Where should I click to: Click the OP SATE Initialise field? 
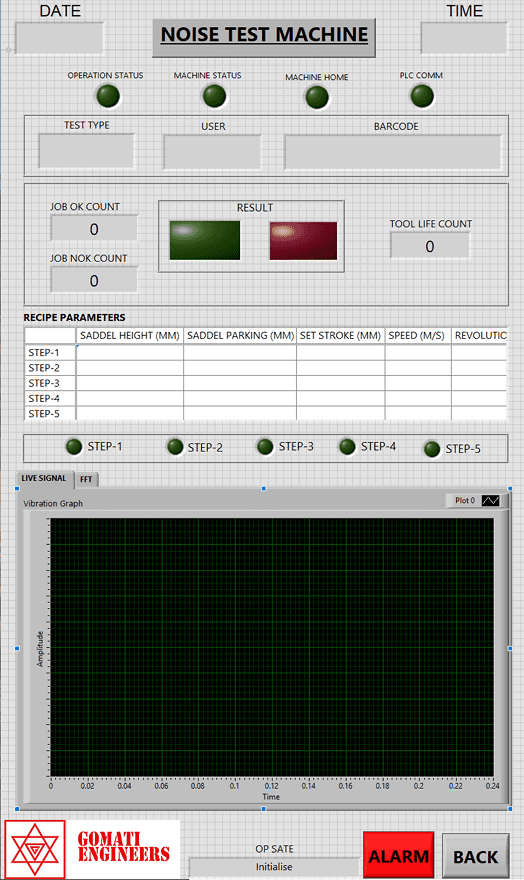274,867
